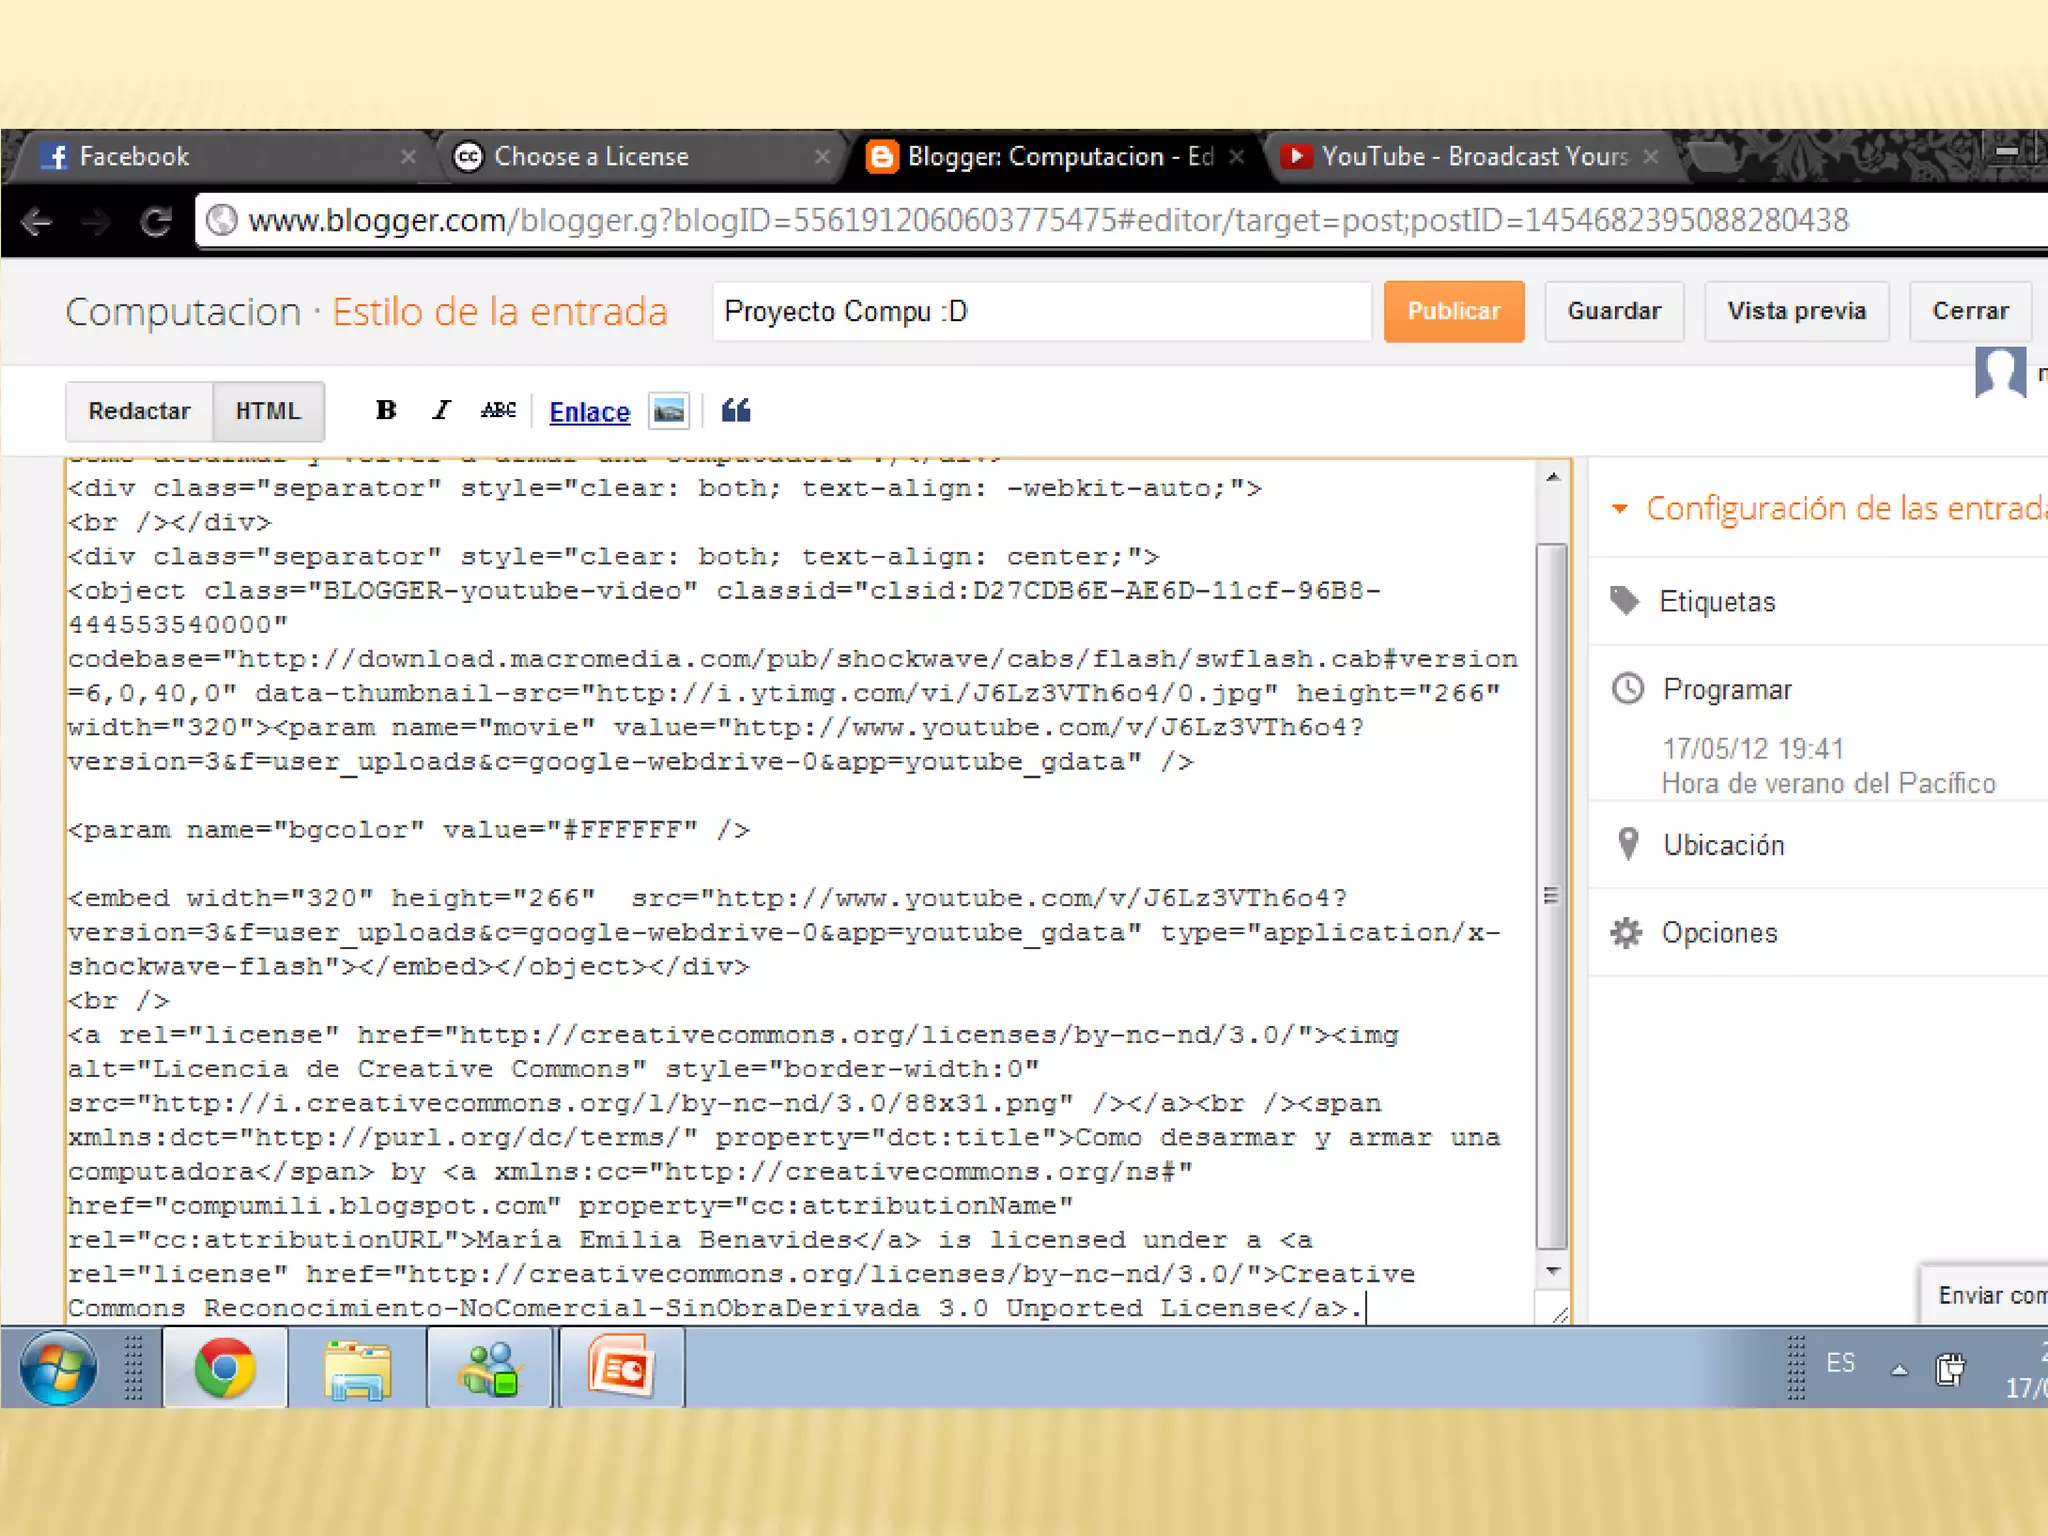This screenshot has height=1536, width=2048.
Task: Insert blockquote with the quote icon
Action: 736,411
